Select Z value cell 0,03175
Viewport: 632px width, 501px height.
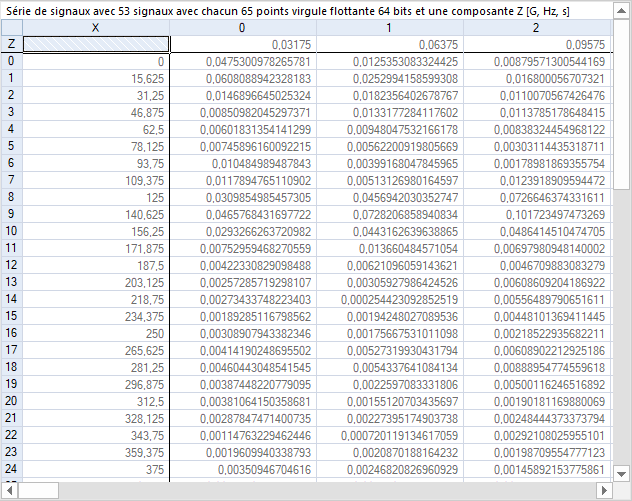[243, 44]
